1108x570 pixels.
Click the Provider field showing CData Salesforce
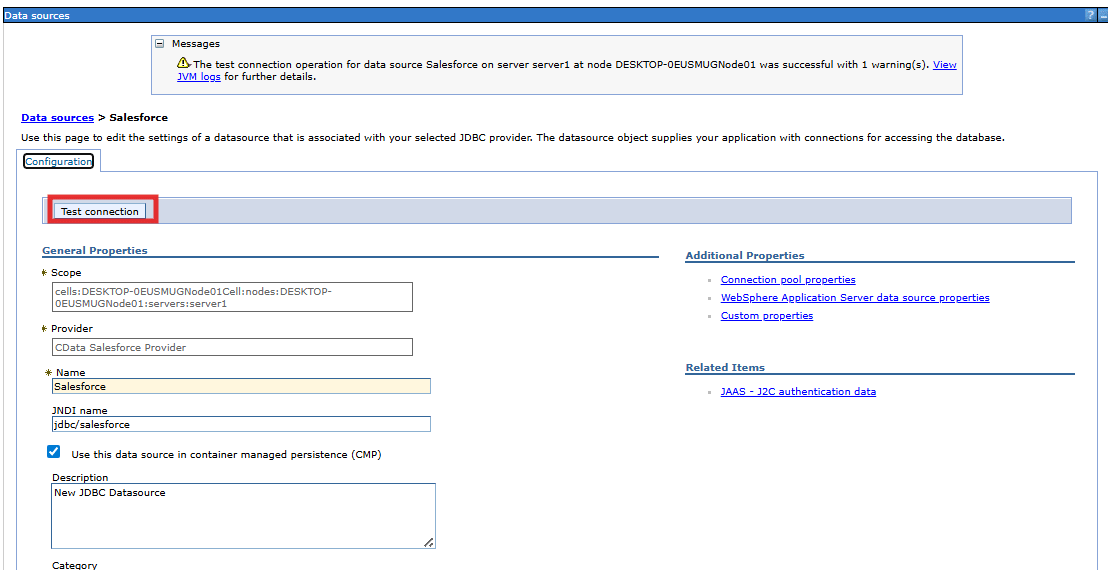click(232, 347)
